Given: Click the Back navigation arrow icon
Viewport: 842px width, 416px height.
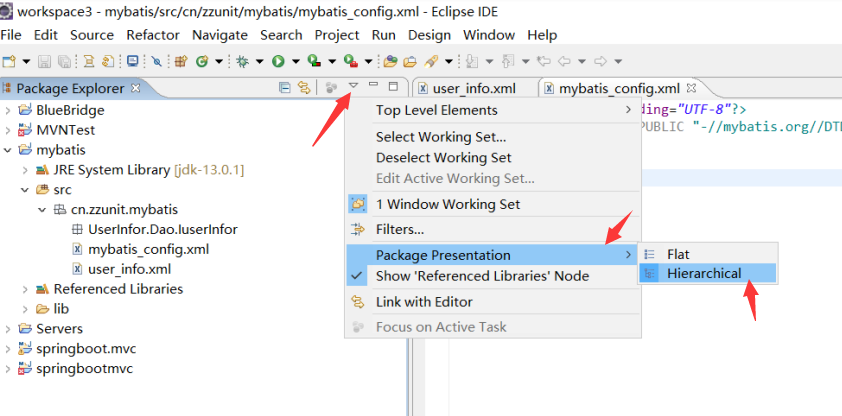Looking at the screenshot, I should point(564,61).
